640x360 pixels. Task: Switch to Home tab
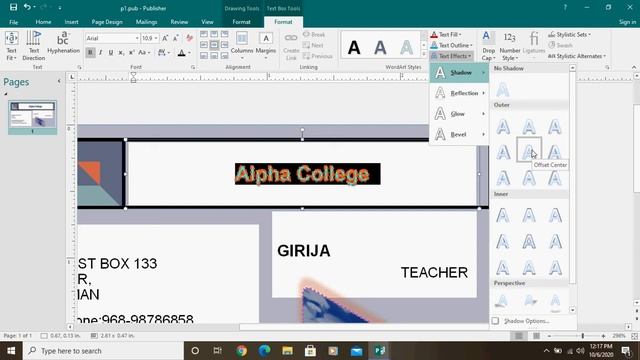pos(43,22)
